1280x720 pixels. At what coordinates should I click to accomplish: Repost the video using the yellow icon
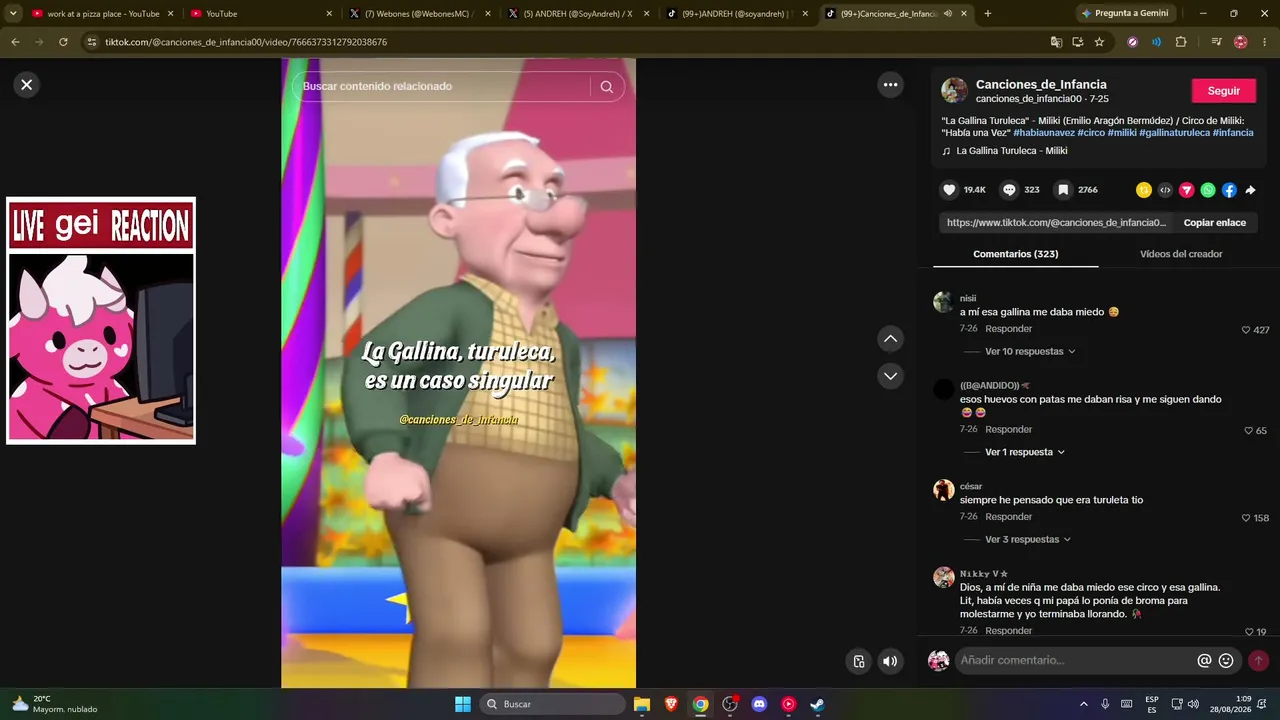coord(1144,190)
